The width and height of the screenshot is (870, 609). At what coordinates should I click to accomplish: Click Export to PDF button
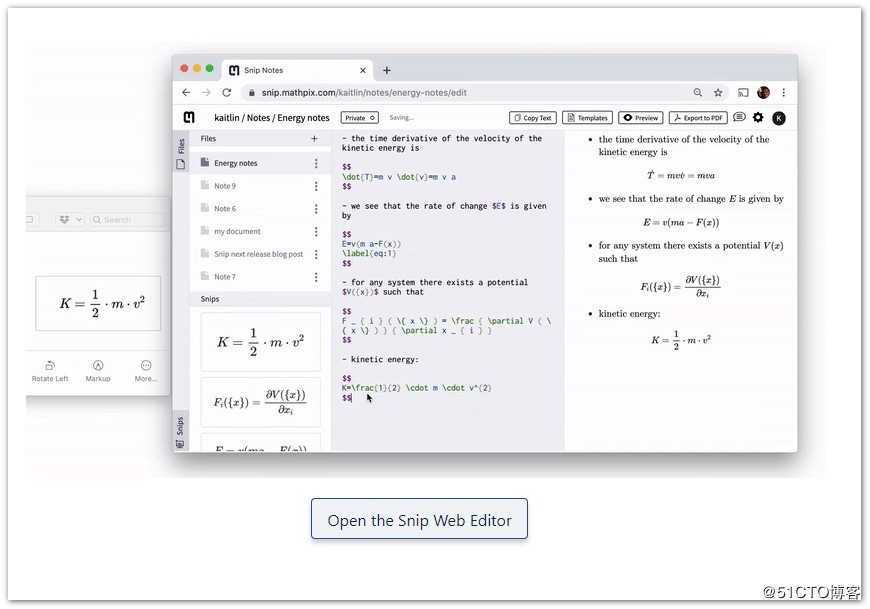(698, 118)
